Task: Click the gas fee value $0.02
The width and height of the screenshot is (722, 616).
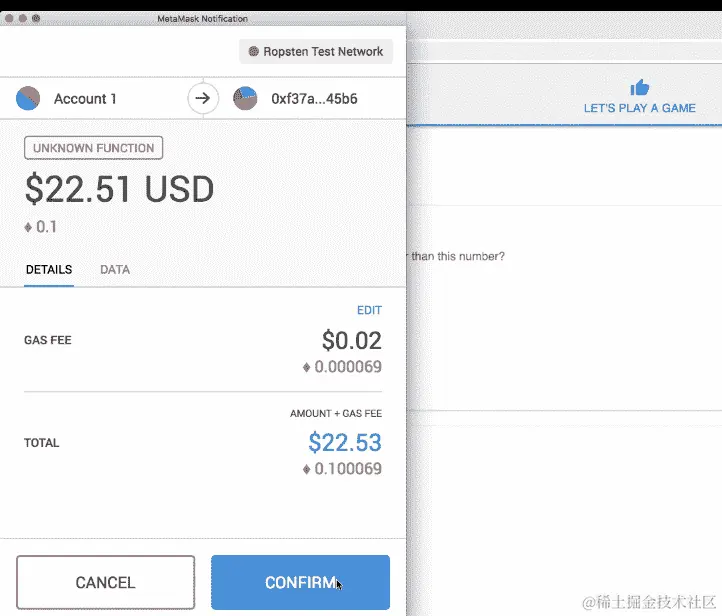Action: (x=352, y=341)
